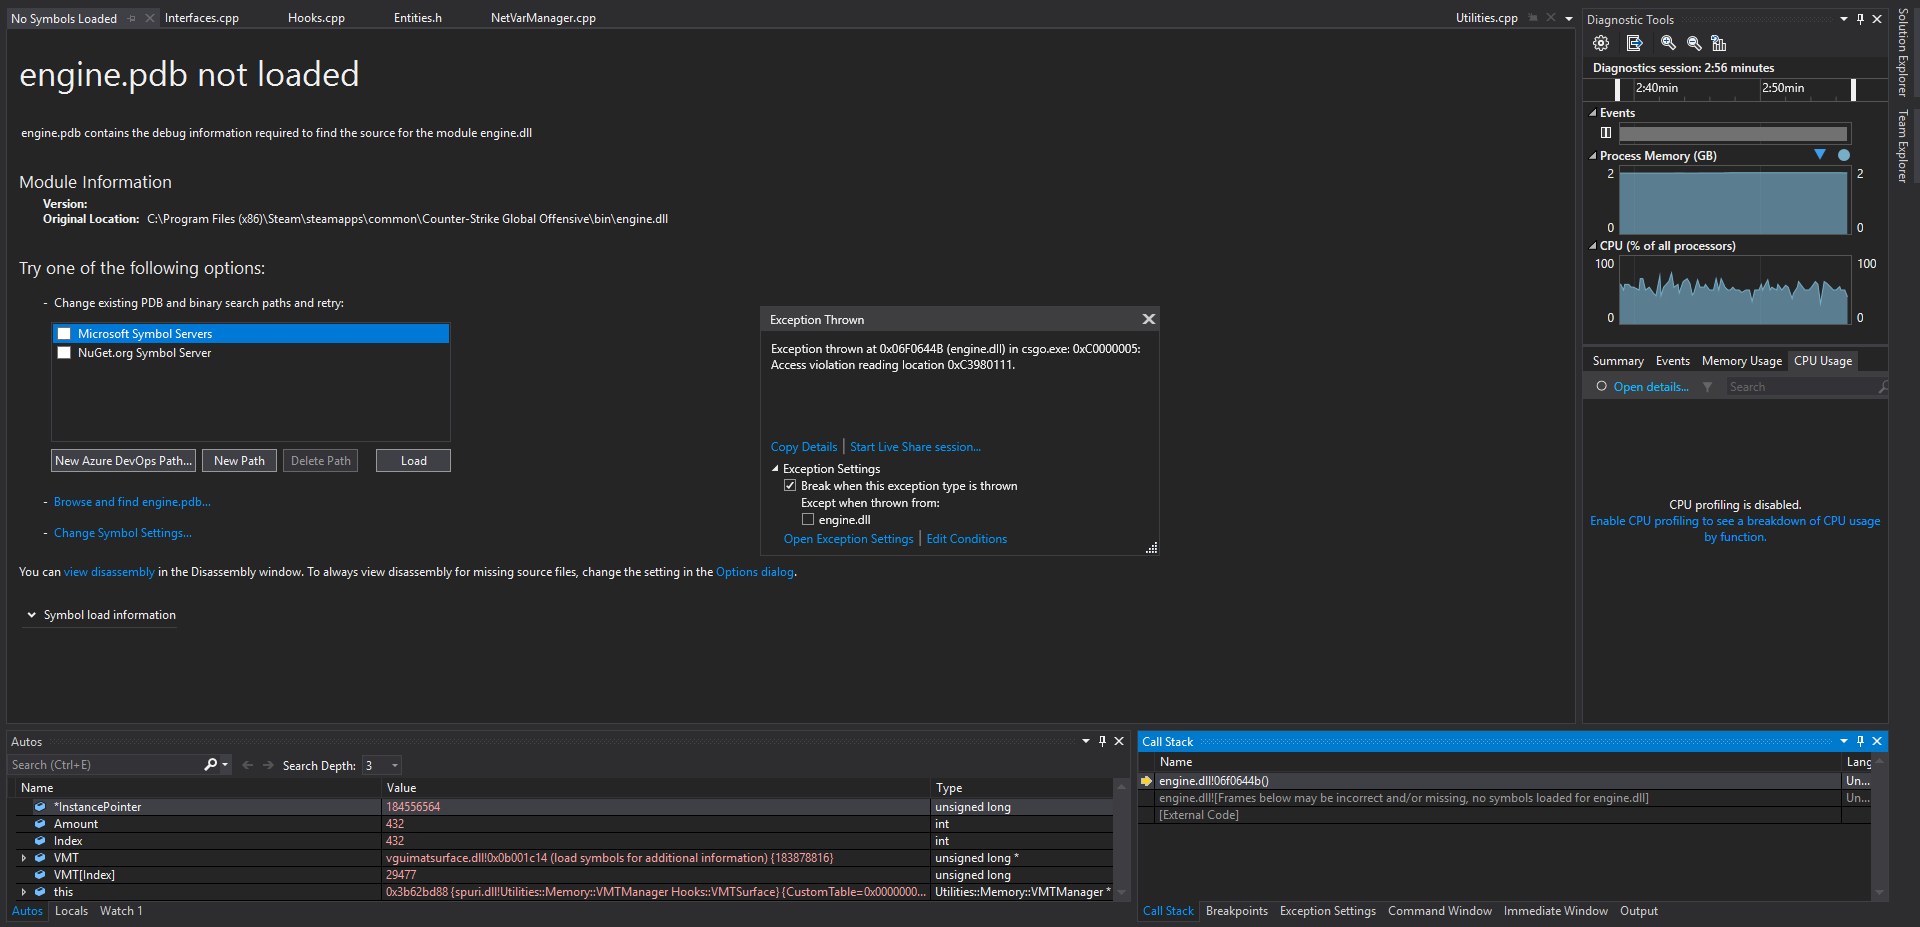The height and width of the screenshot is (927, 1920).
Task: Click the variable icon next to VMT[Index]
Action: pyautogui.click(x=40, y=875)
